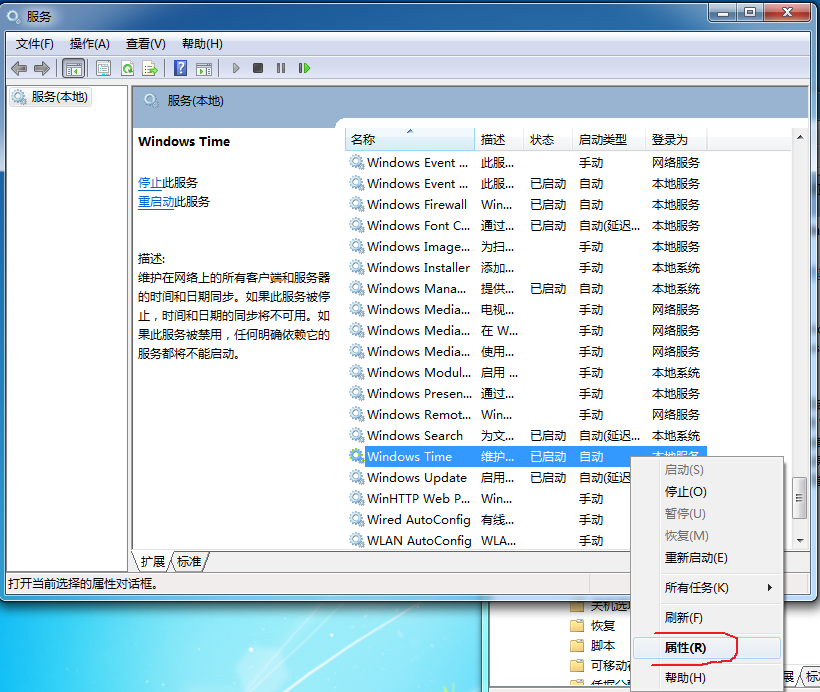Choose 重新启动(E) in the context menu
This screenshot has width=820, height=692.
pyautogui.click(x=707, y=558)
